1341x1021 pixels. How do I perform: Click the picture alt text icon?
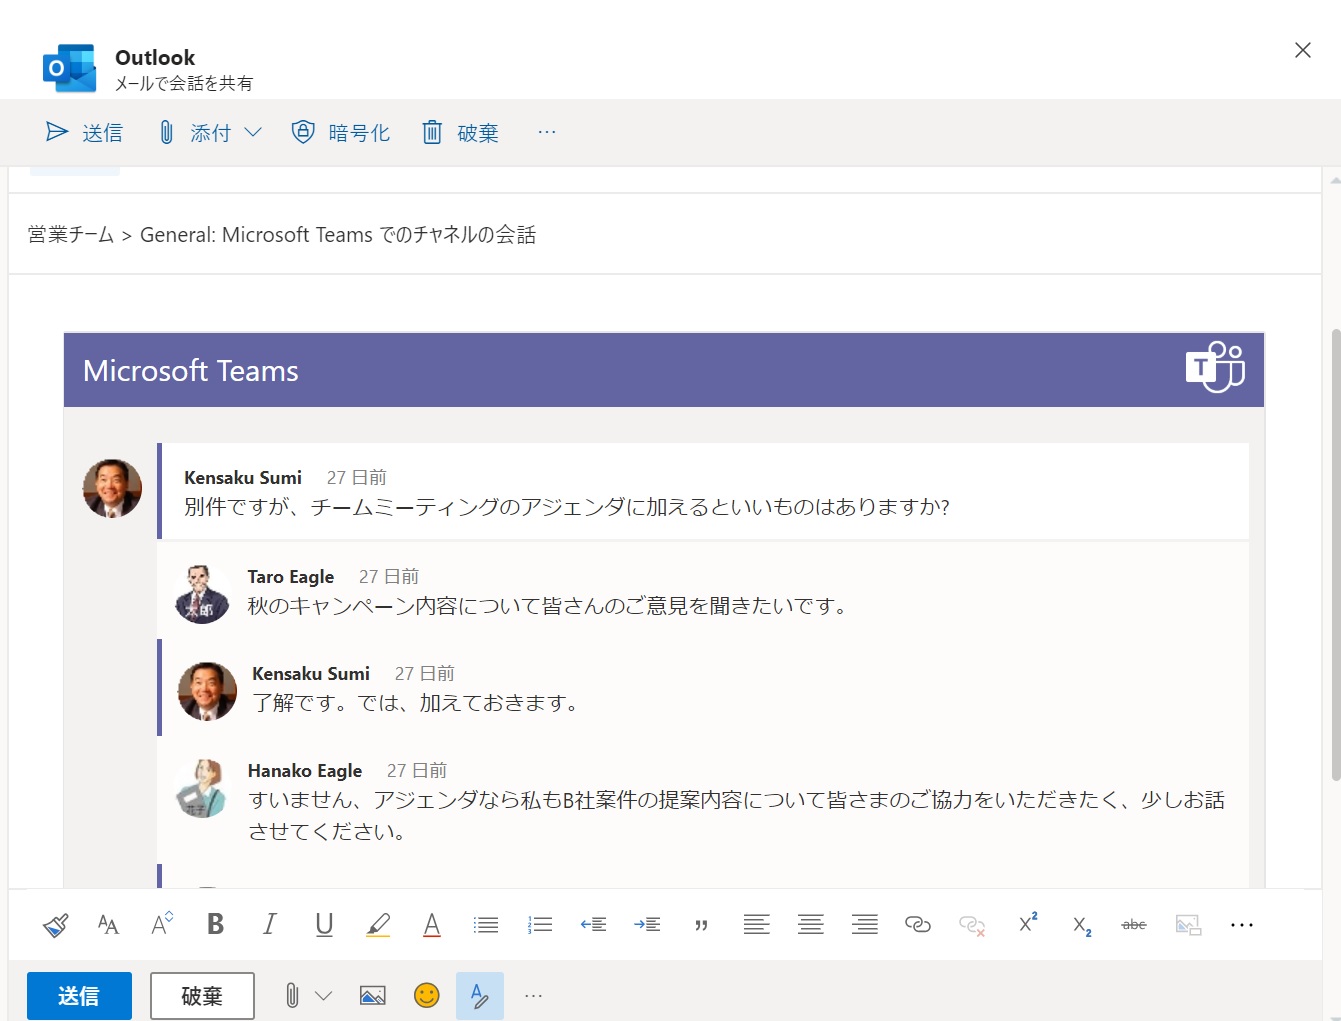(1188, 925)
